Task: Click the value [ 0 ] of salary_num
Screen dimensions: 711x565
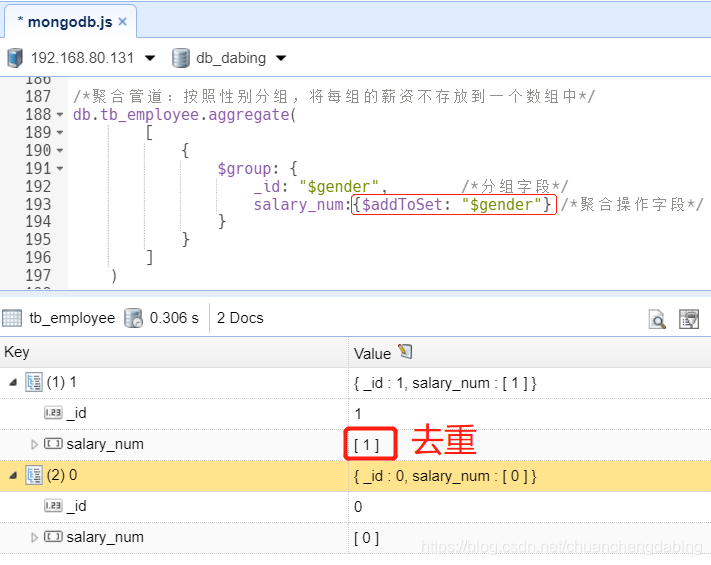Action: (x=366, y=538)
